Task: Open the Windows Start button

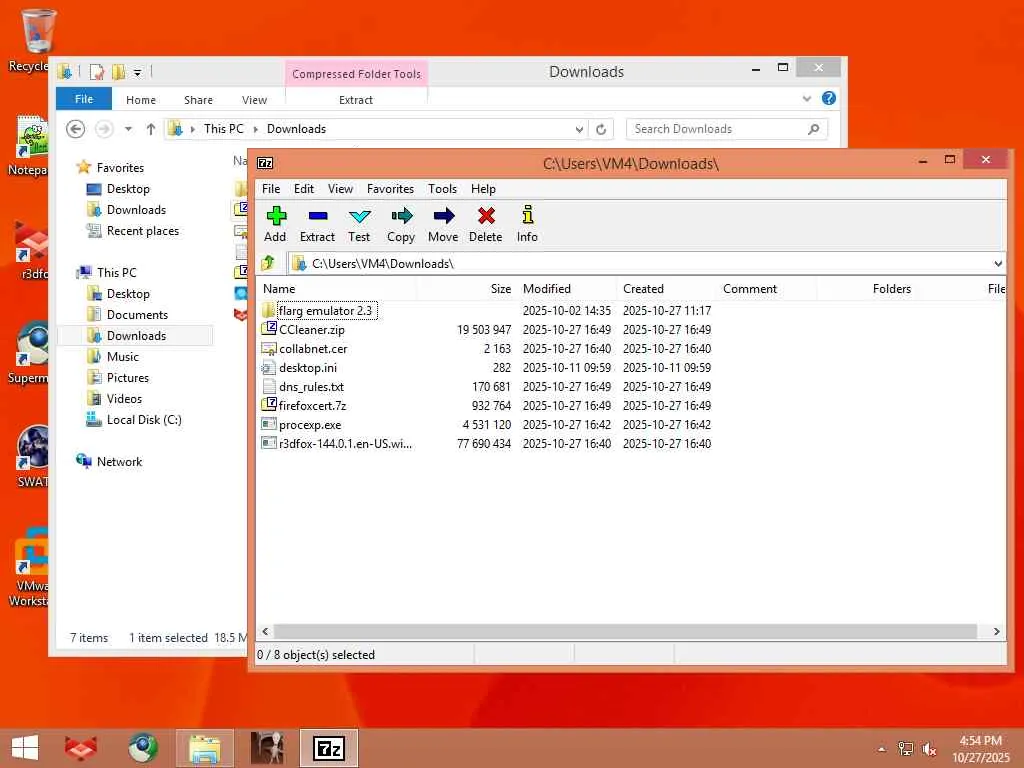Action: click(x=25, y=748)
